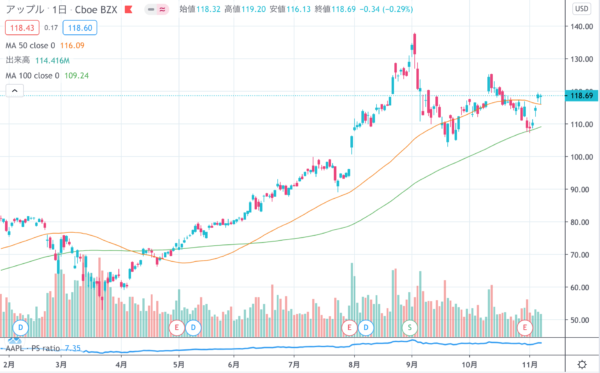Screen dimensions: 600x373
Task: Click the dividend D marker in May
Action: pyautogui.click(x=193, y=328)
